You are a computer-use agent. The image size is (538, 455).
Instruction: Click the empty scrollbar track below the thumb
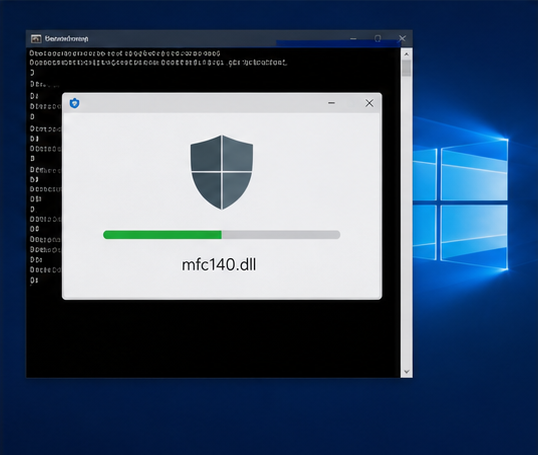point(407,221)
